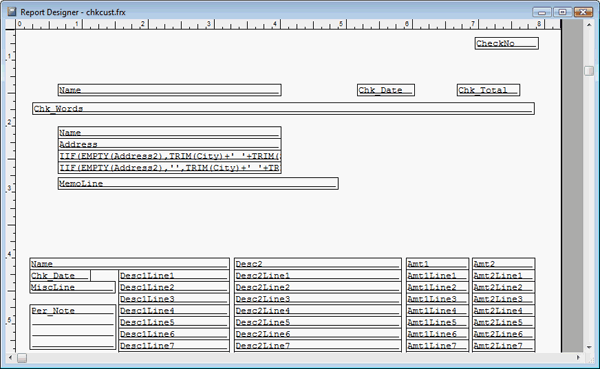Click the horizontal scrollbar right arrow
The image size is (600, 369).
point(578,358)
